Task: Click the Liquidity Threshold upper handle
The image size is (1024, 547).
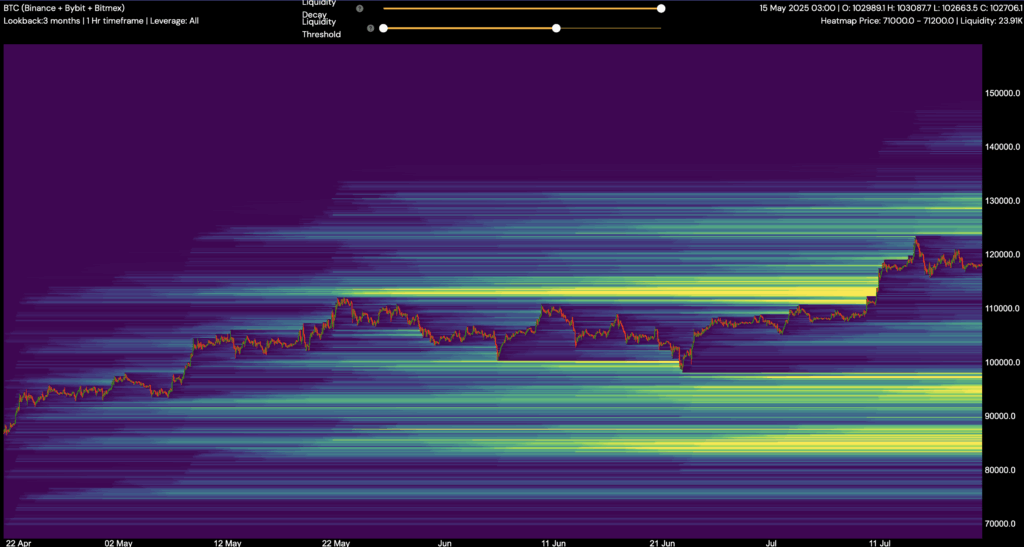Action: click(x=556, y=28)
